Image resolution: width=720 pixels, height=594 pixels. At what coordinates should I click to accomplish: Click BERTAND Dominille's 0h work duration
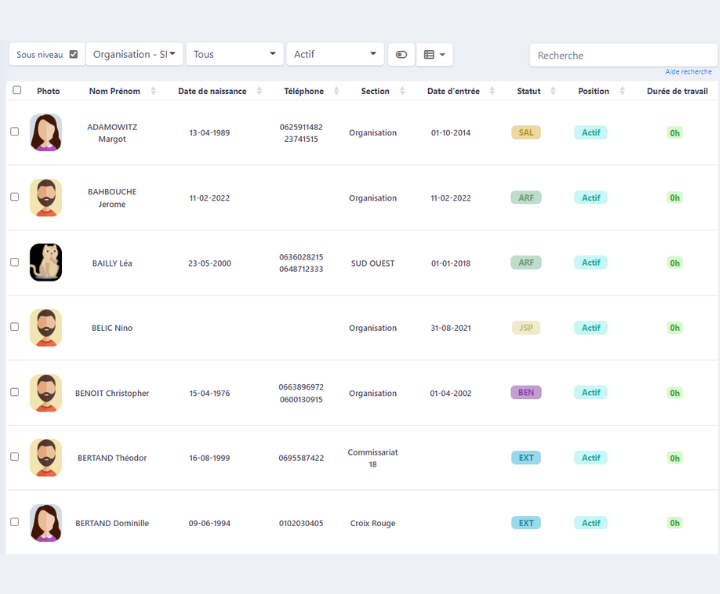click(675, 523)
